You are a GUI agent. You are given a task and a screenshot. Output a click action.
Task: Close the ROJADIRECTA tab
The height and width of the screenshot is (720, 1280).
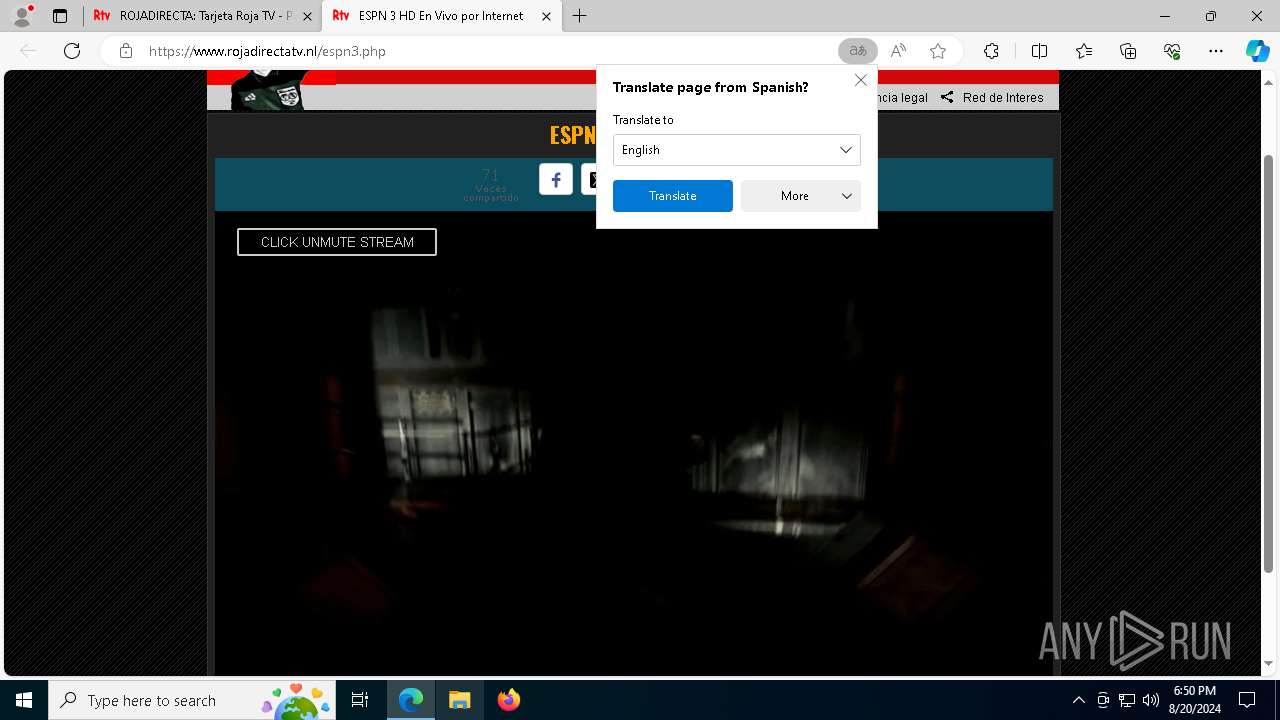click(307, 16)
